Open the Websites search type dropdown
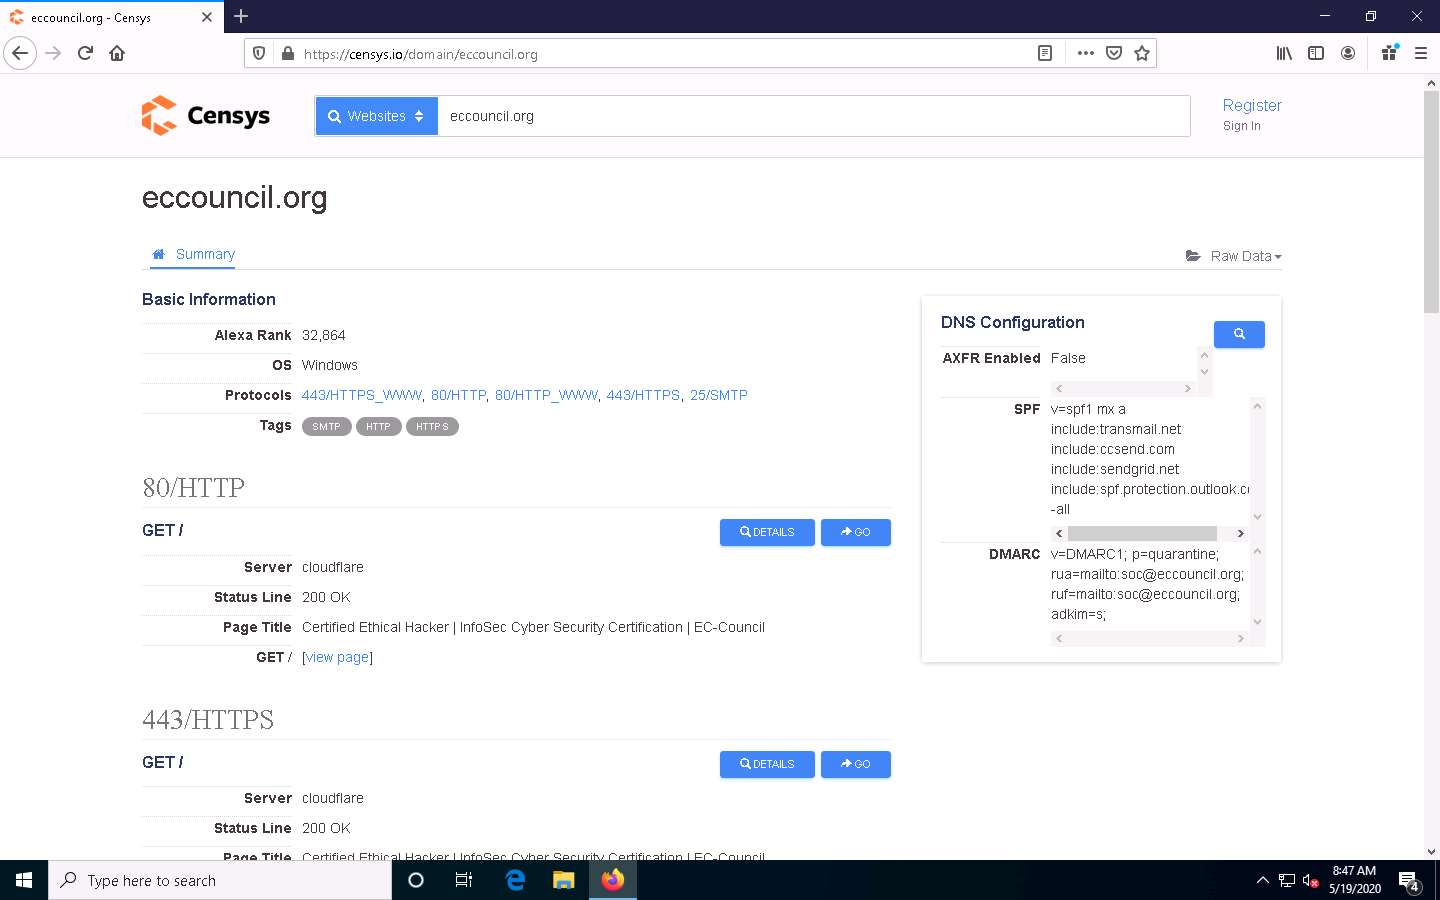The height and width of the screenshot is (900, 1440). [376, 116]
